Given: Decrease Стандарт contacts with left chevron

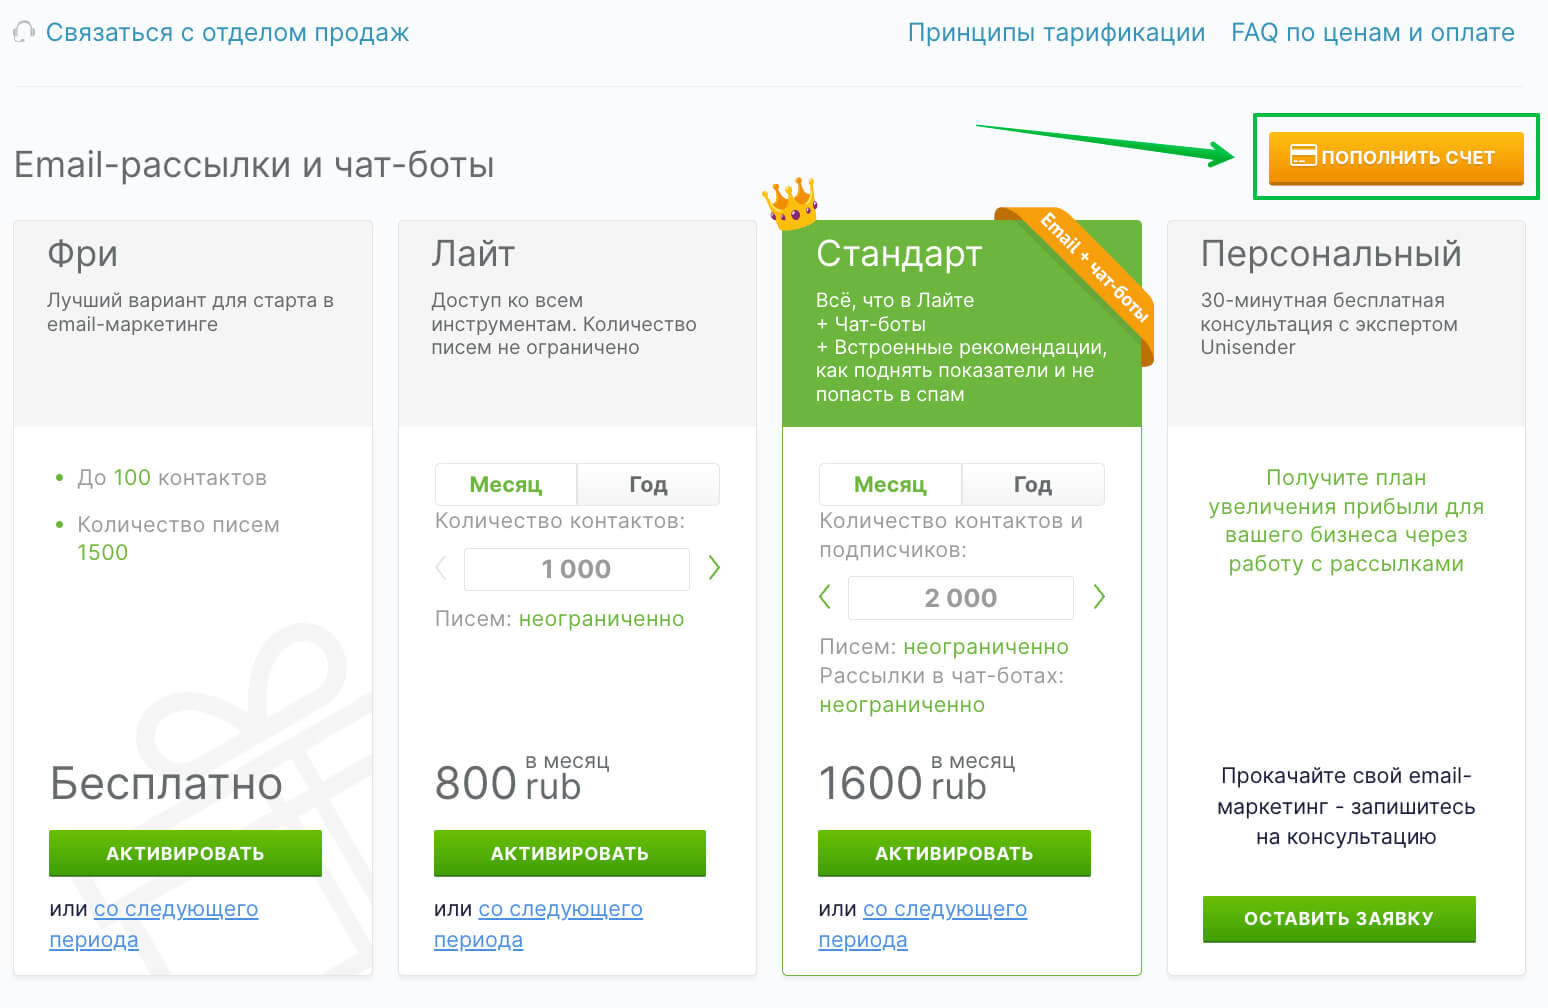Looking at the screenshot, I should pos(825,597).
